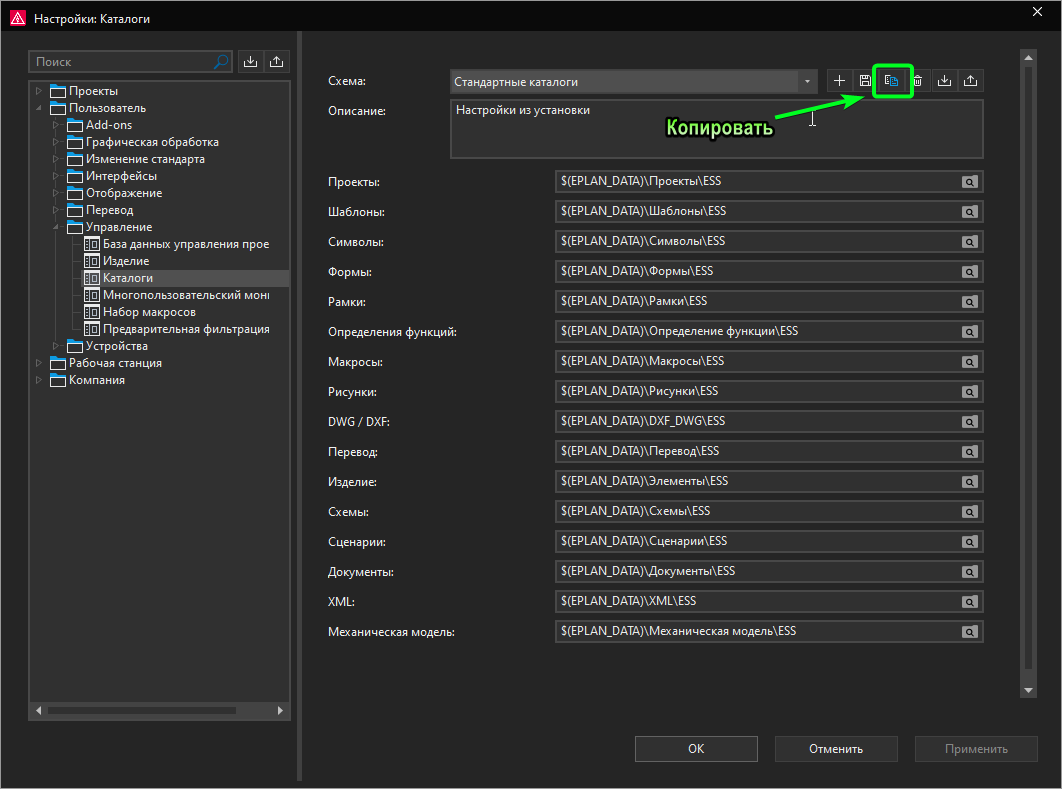Browse folder for Изделие path

970,482
